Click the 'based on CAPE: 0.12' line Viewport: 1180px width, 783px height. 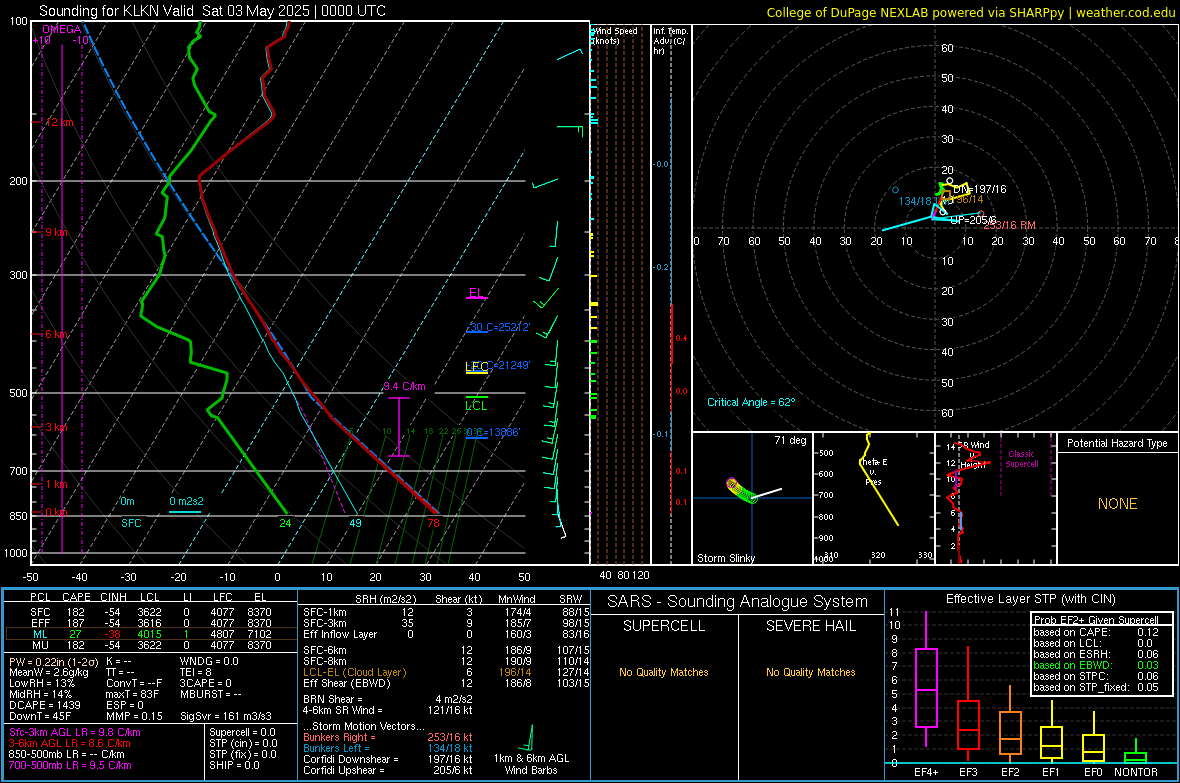1096,632
